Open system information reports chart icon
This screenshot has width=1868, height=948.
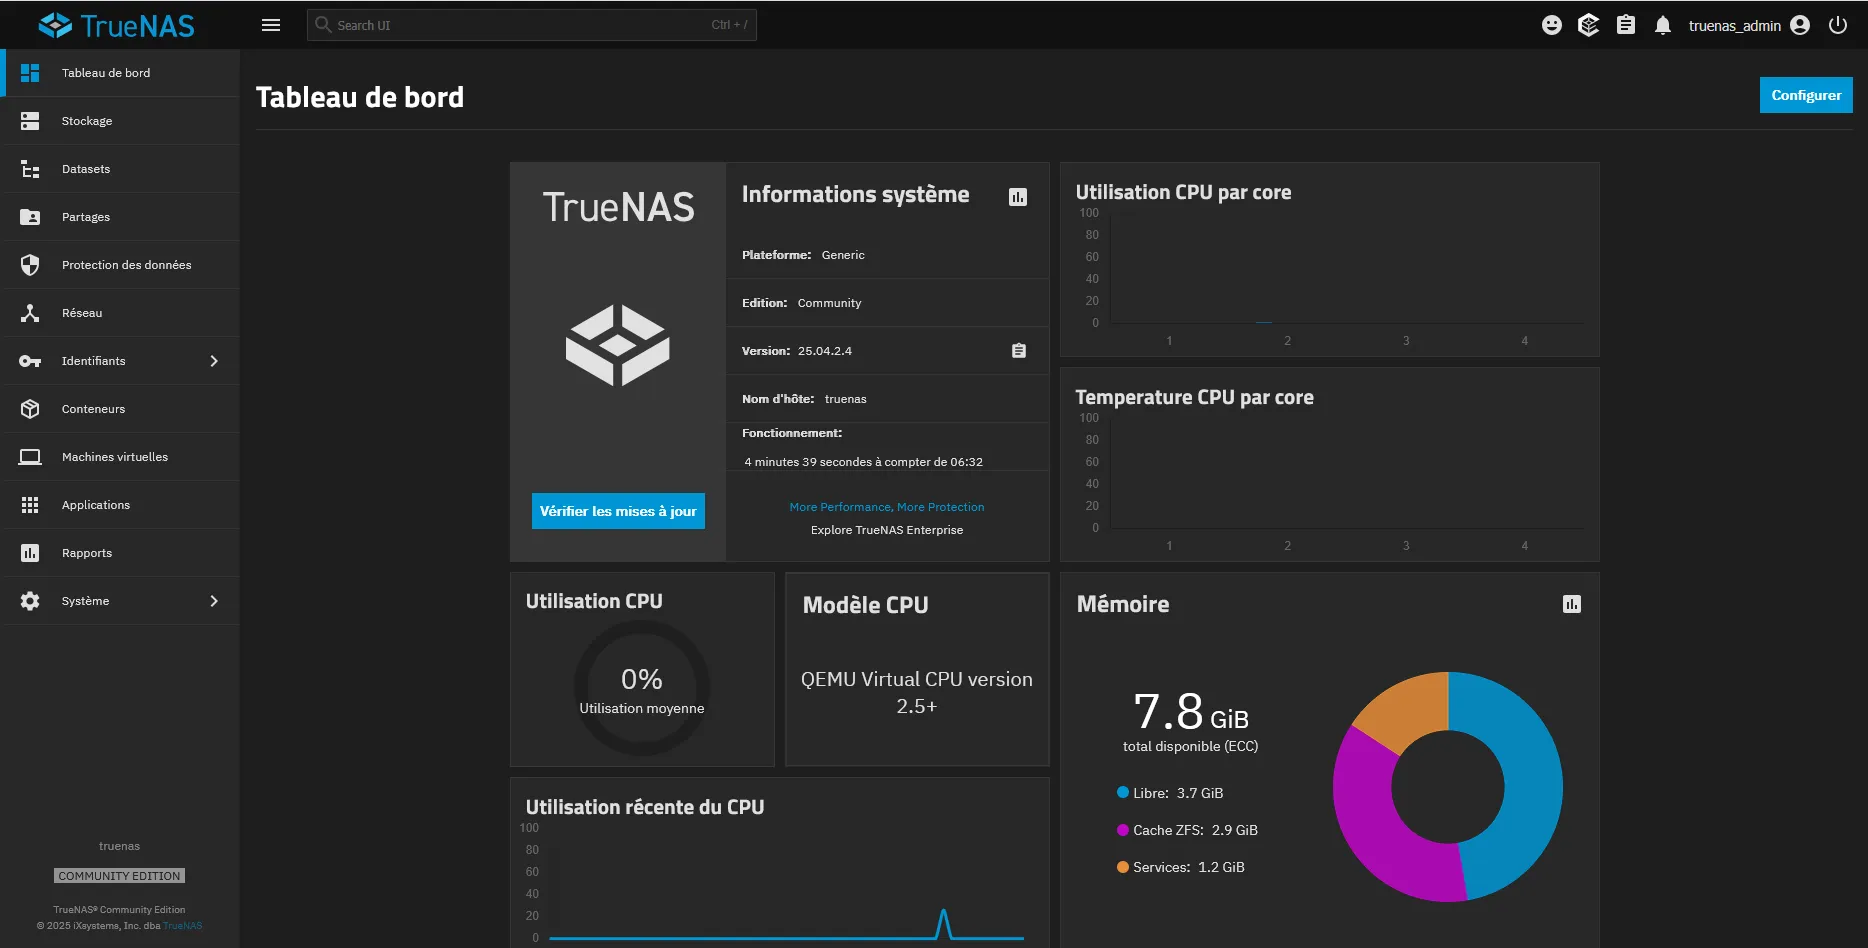(x=1018, y=197)
